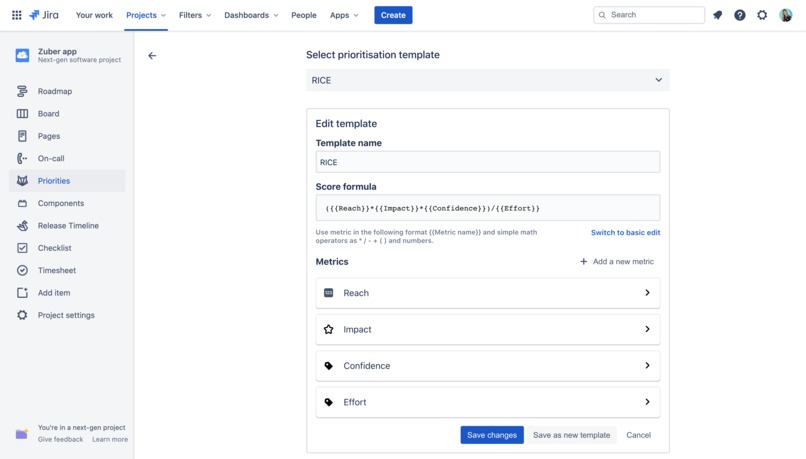Click the plus icon for new metric

tap(583, 261)
